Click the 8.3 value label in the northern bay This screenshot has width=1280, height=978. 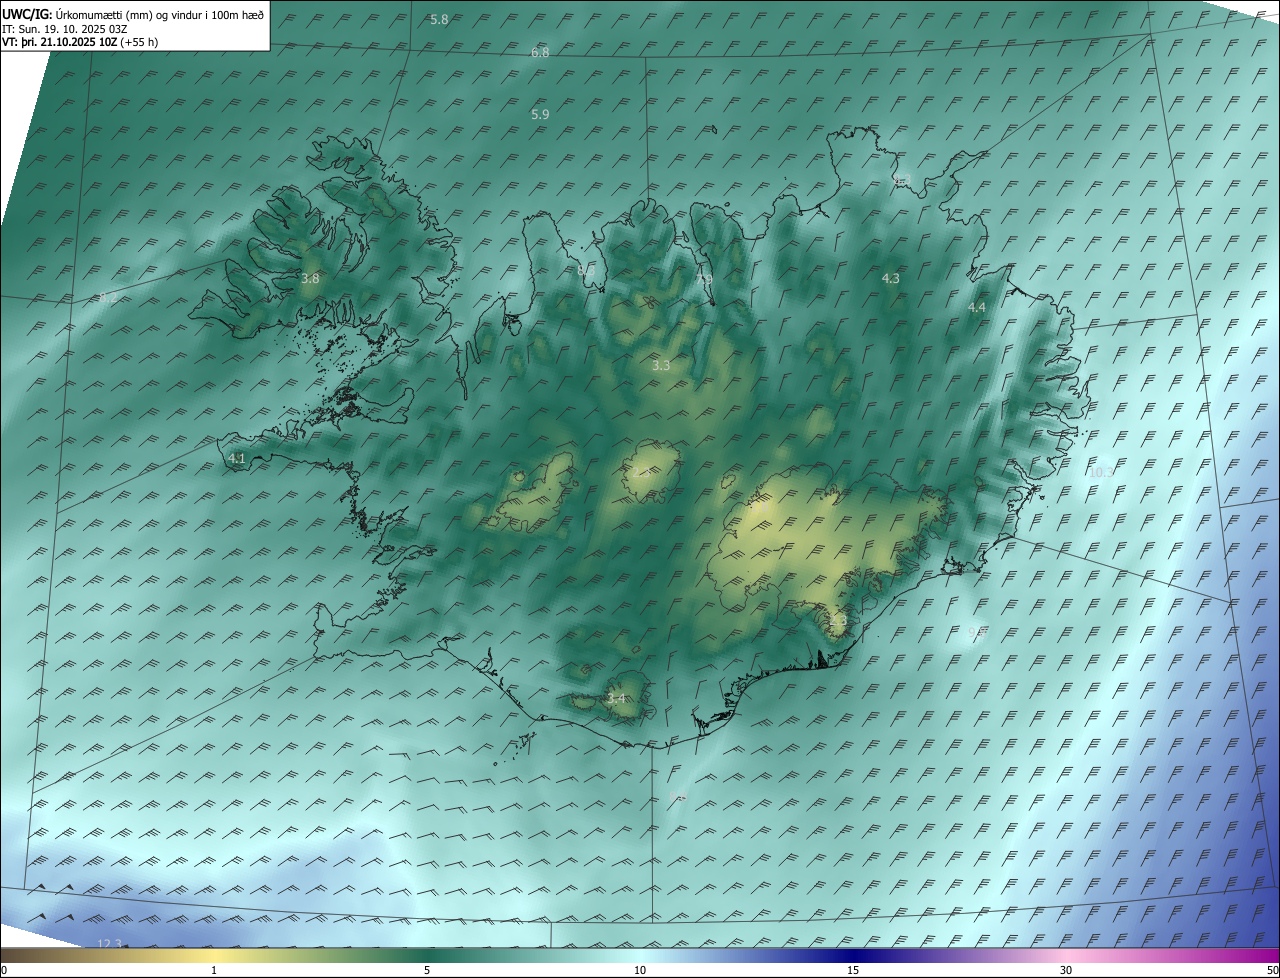pos(586,270)
